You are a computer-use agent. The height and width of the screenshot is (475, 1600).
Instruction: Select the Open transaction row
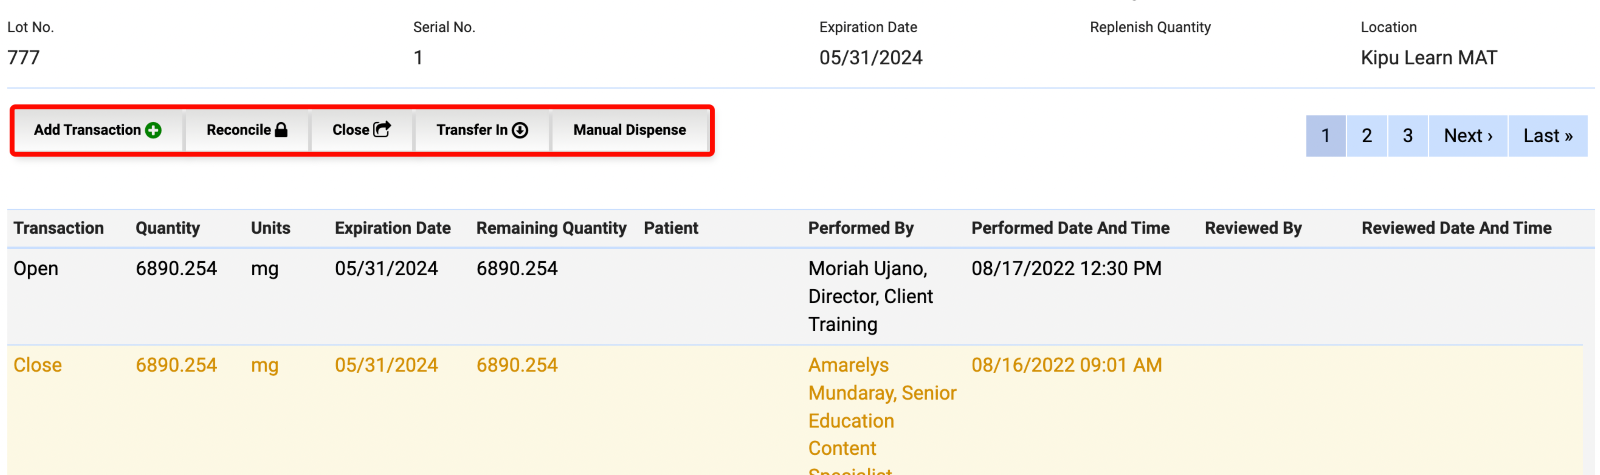(x=36, y=269)
